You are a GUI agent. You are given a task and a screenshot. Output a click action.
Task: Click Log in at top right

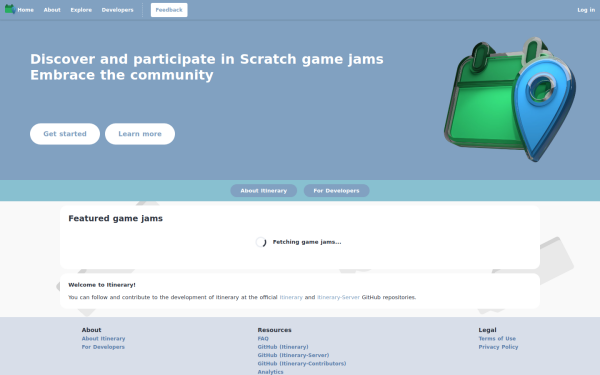click(x=586, y=10)
